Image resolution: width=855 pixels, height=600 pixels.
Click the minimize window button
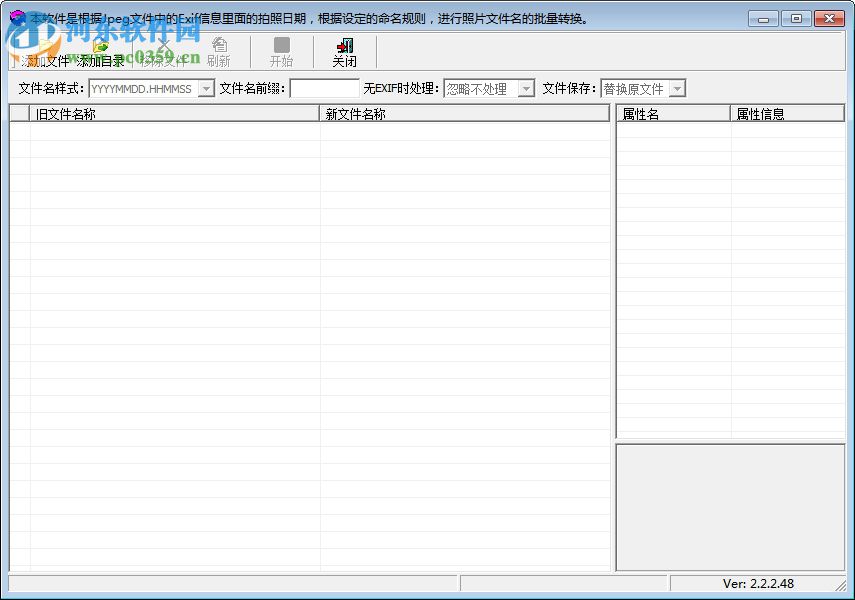pos(763,17)
